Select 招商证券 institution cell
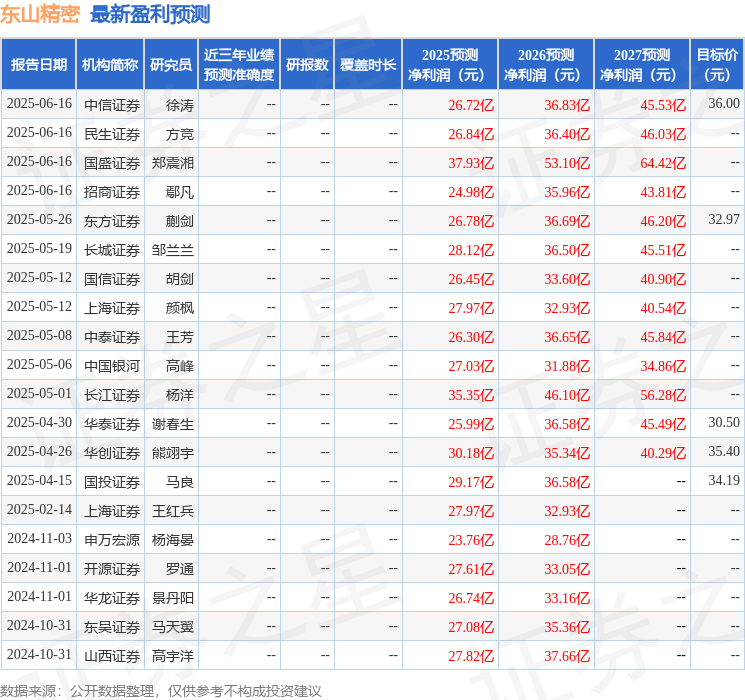 click(112, 192)
